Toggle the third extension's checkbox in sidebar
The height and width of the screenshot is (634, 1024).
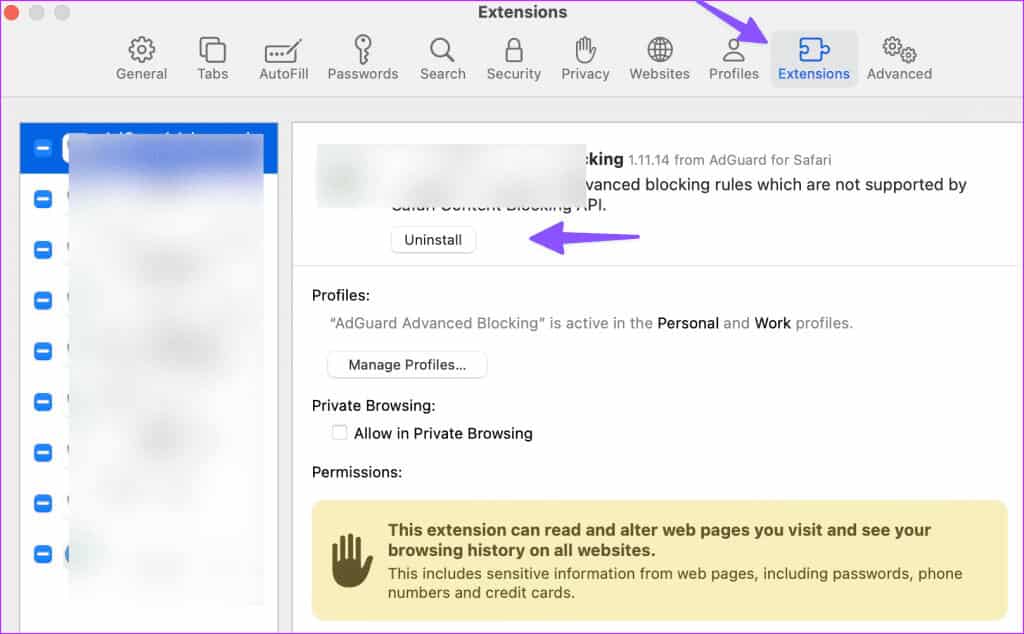click(43, 250)
